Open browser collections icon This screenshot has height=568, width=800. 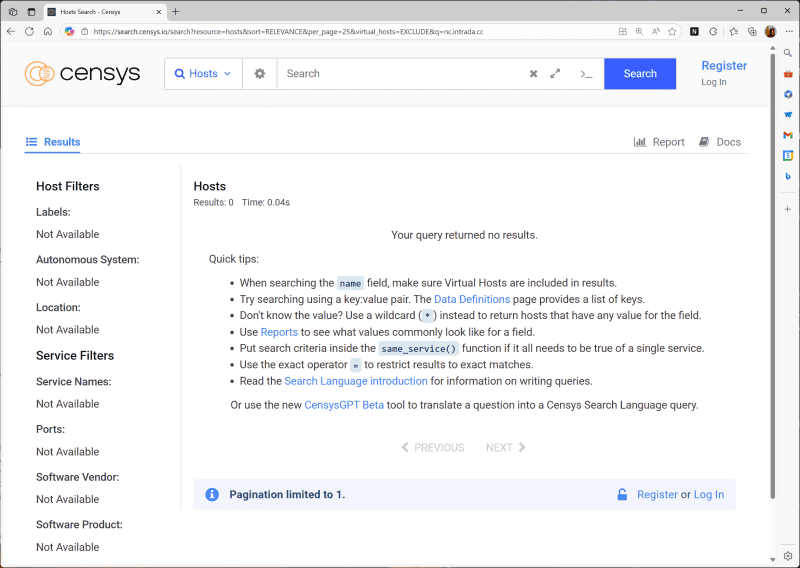coord(752,31)
